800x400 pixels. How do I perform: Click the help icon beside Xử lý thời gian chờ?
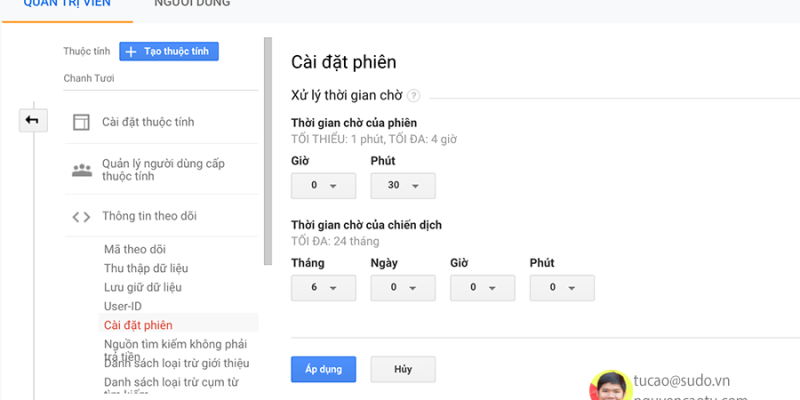[413, 96]
